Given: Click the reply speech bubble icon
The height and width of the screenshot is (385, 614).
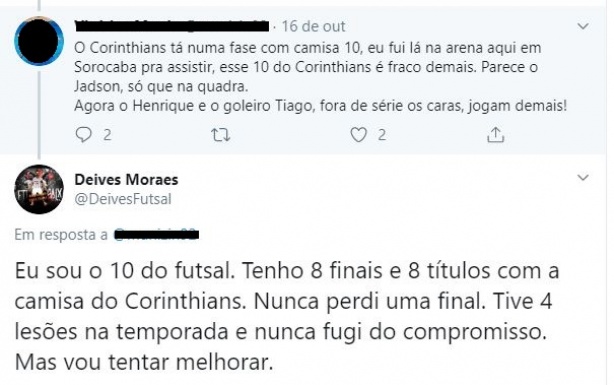Looking at the screenshot, I should click(83, 135).
